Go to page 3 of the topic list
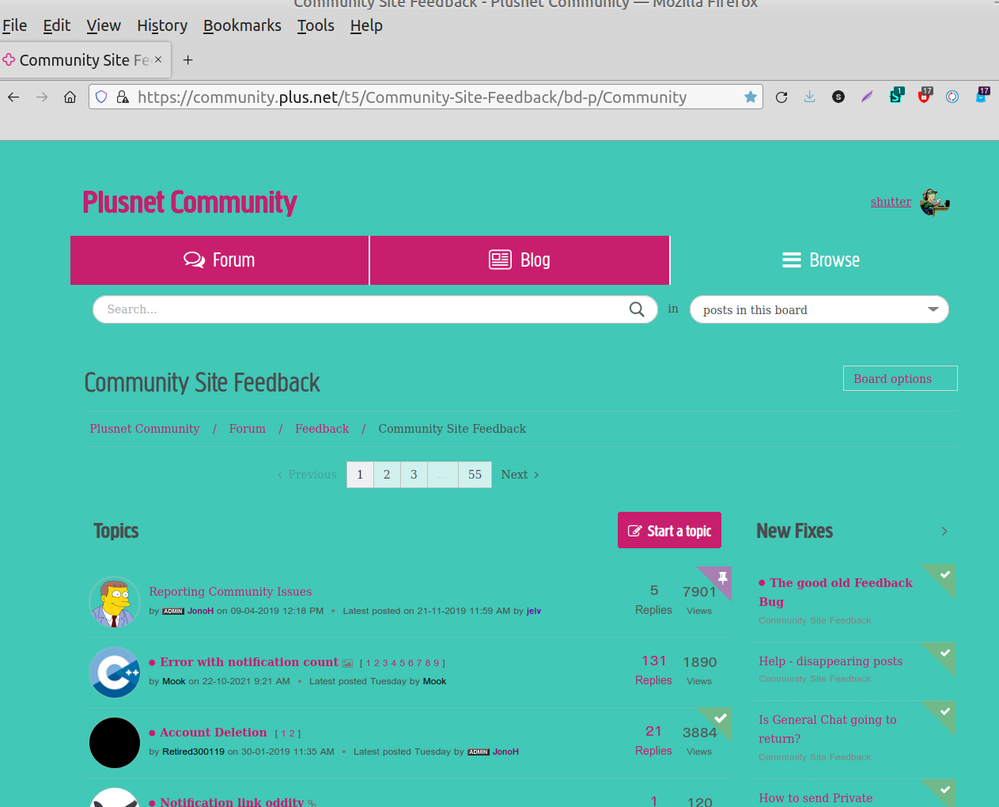Viewport: 999px width, 807px height. [413, 474]
